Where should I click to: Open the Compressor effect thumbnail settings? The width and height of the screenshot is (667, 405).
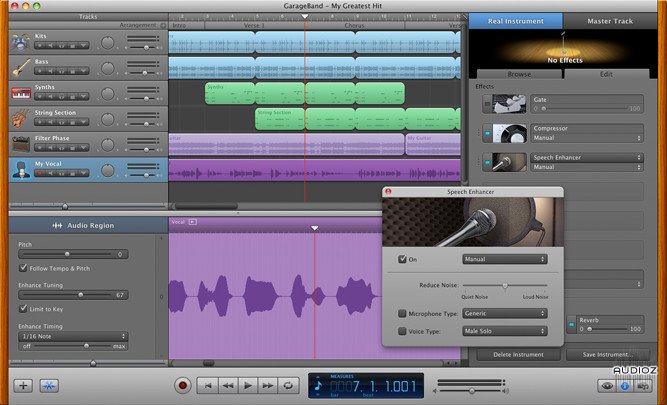(x=510, y=133)
